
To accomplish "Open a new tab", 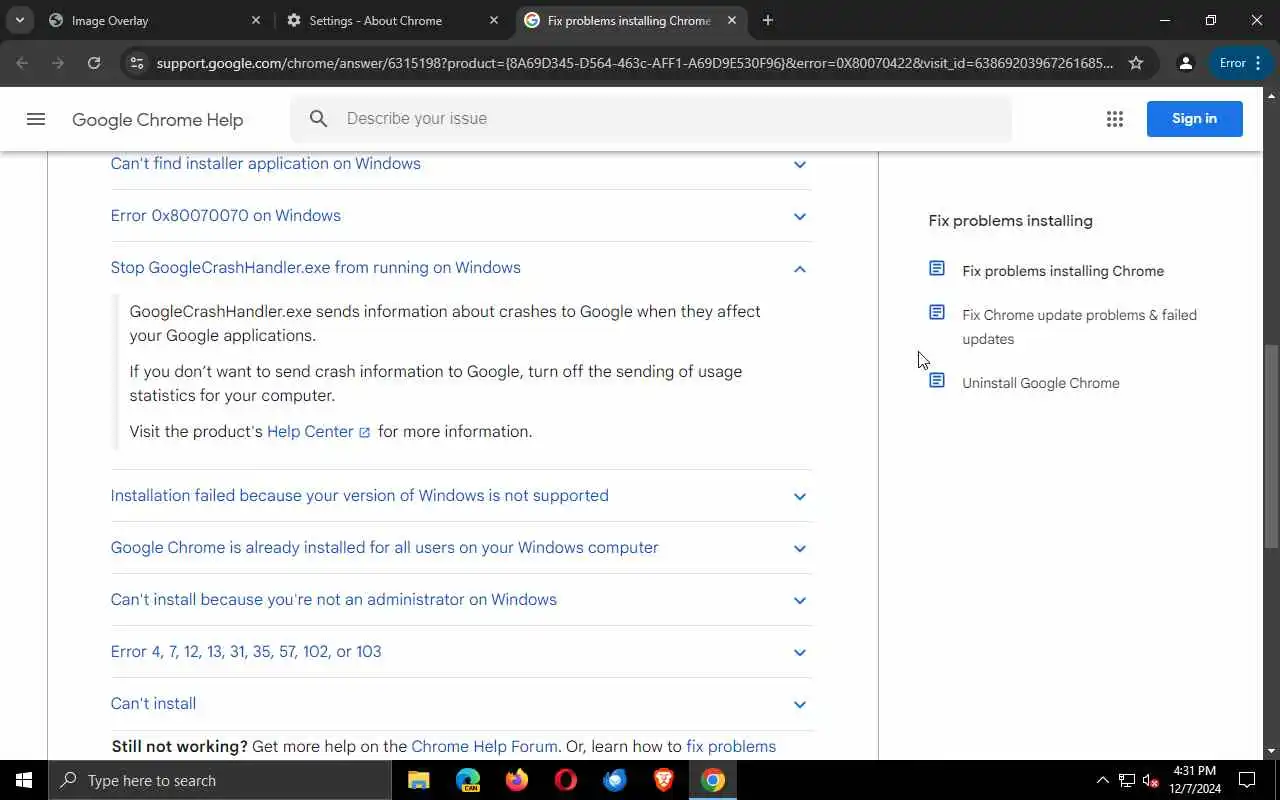I will point(767,20).
